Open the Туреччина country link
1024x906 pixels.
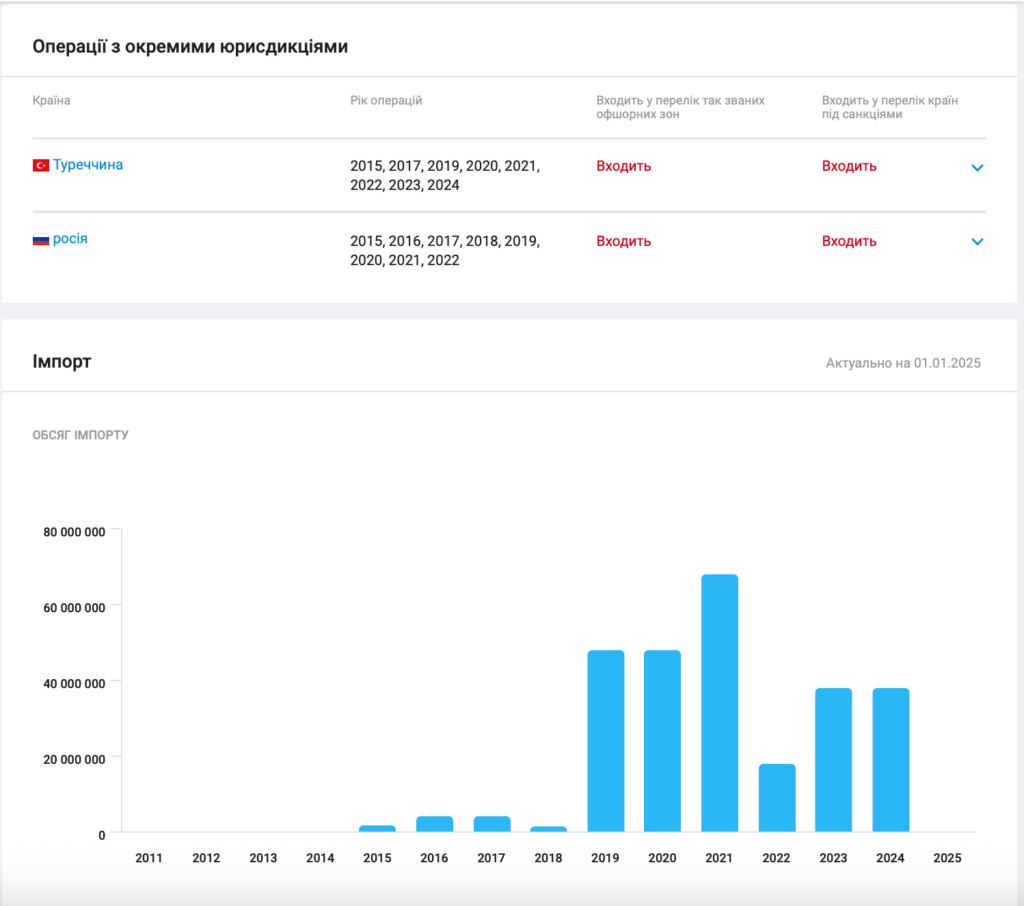pos(88,165)
